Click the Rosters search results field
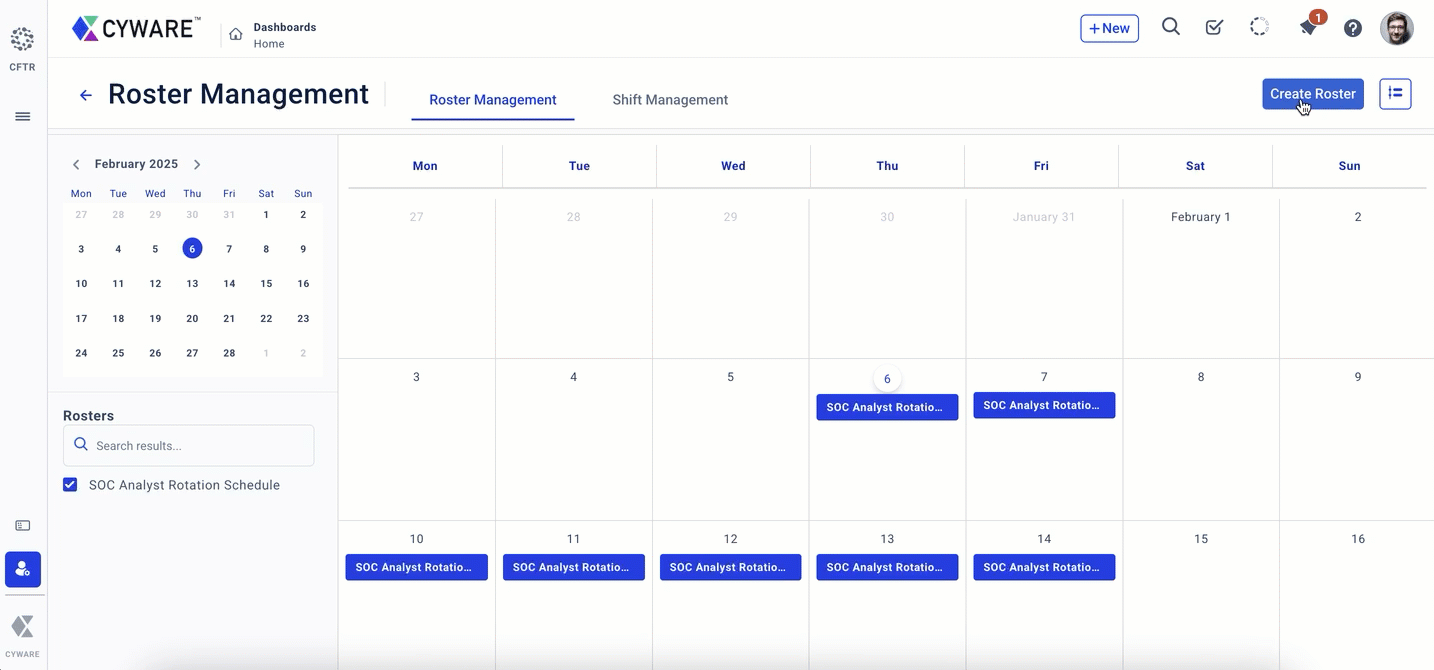Viewport: 1434px width, 670px height. 188,445
